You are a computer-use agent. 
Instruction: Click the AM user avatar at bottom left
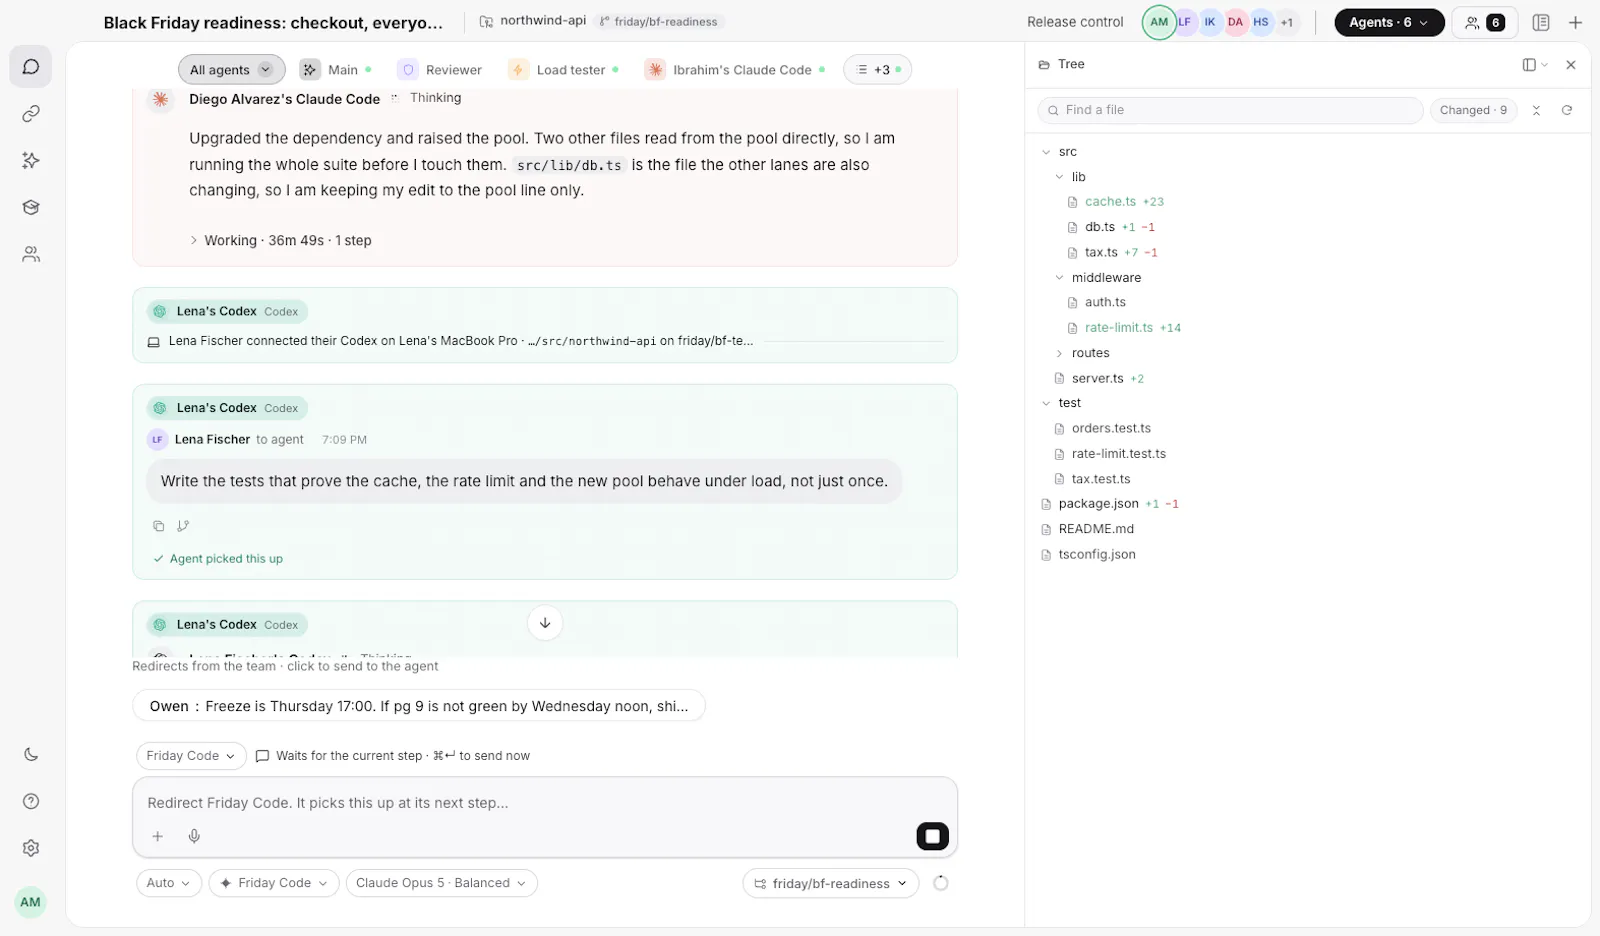pos(31,902)
